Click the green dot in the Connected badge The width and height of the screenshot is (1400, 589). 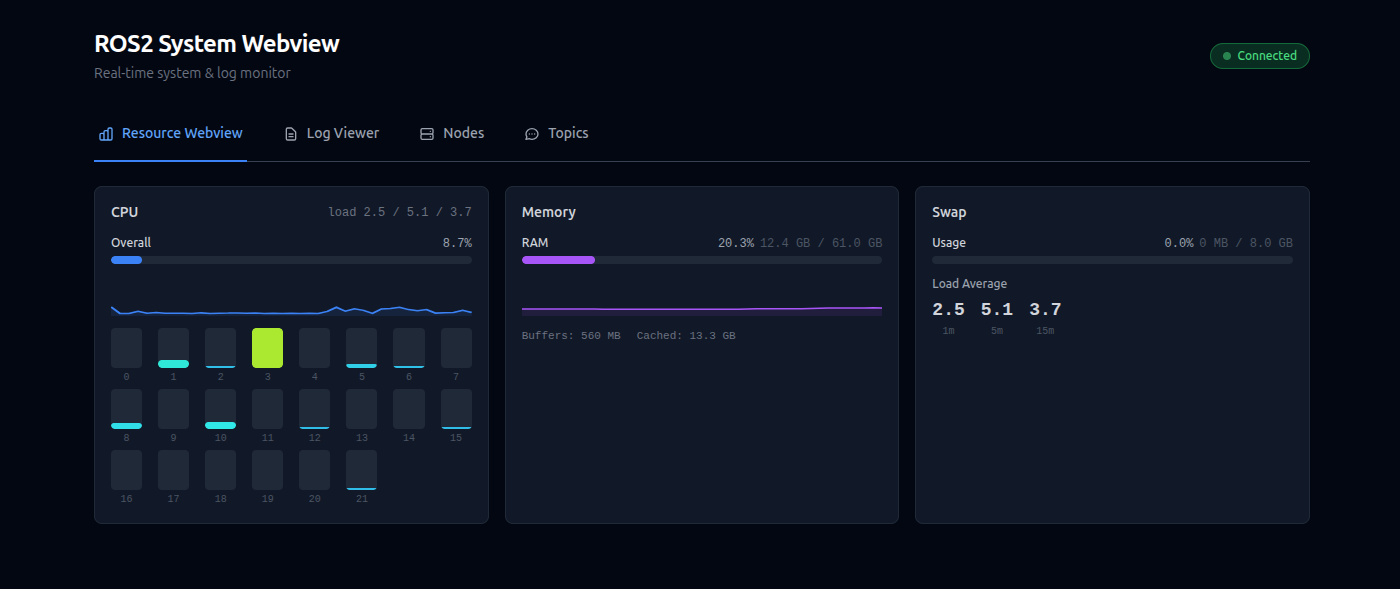[1225, 56]
